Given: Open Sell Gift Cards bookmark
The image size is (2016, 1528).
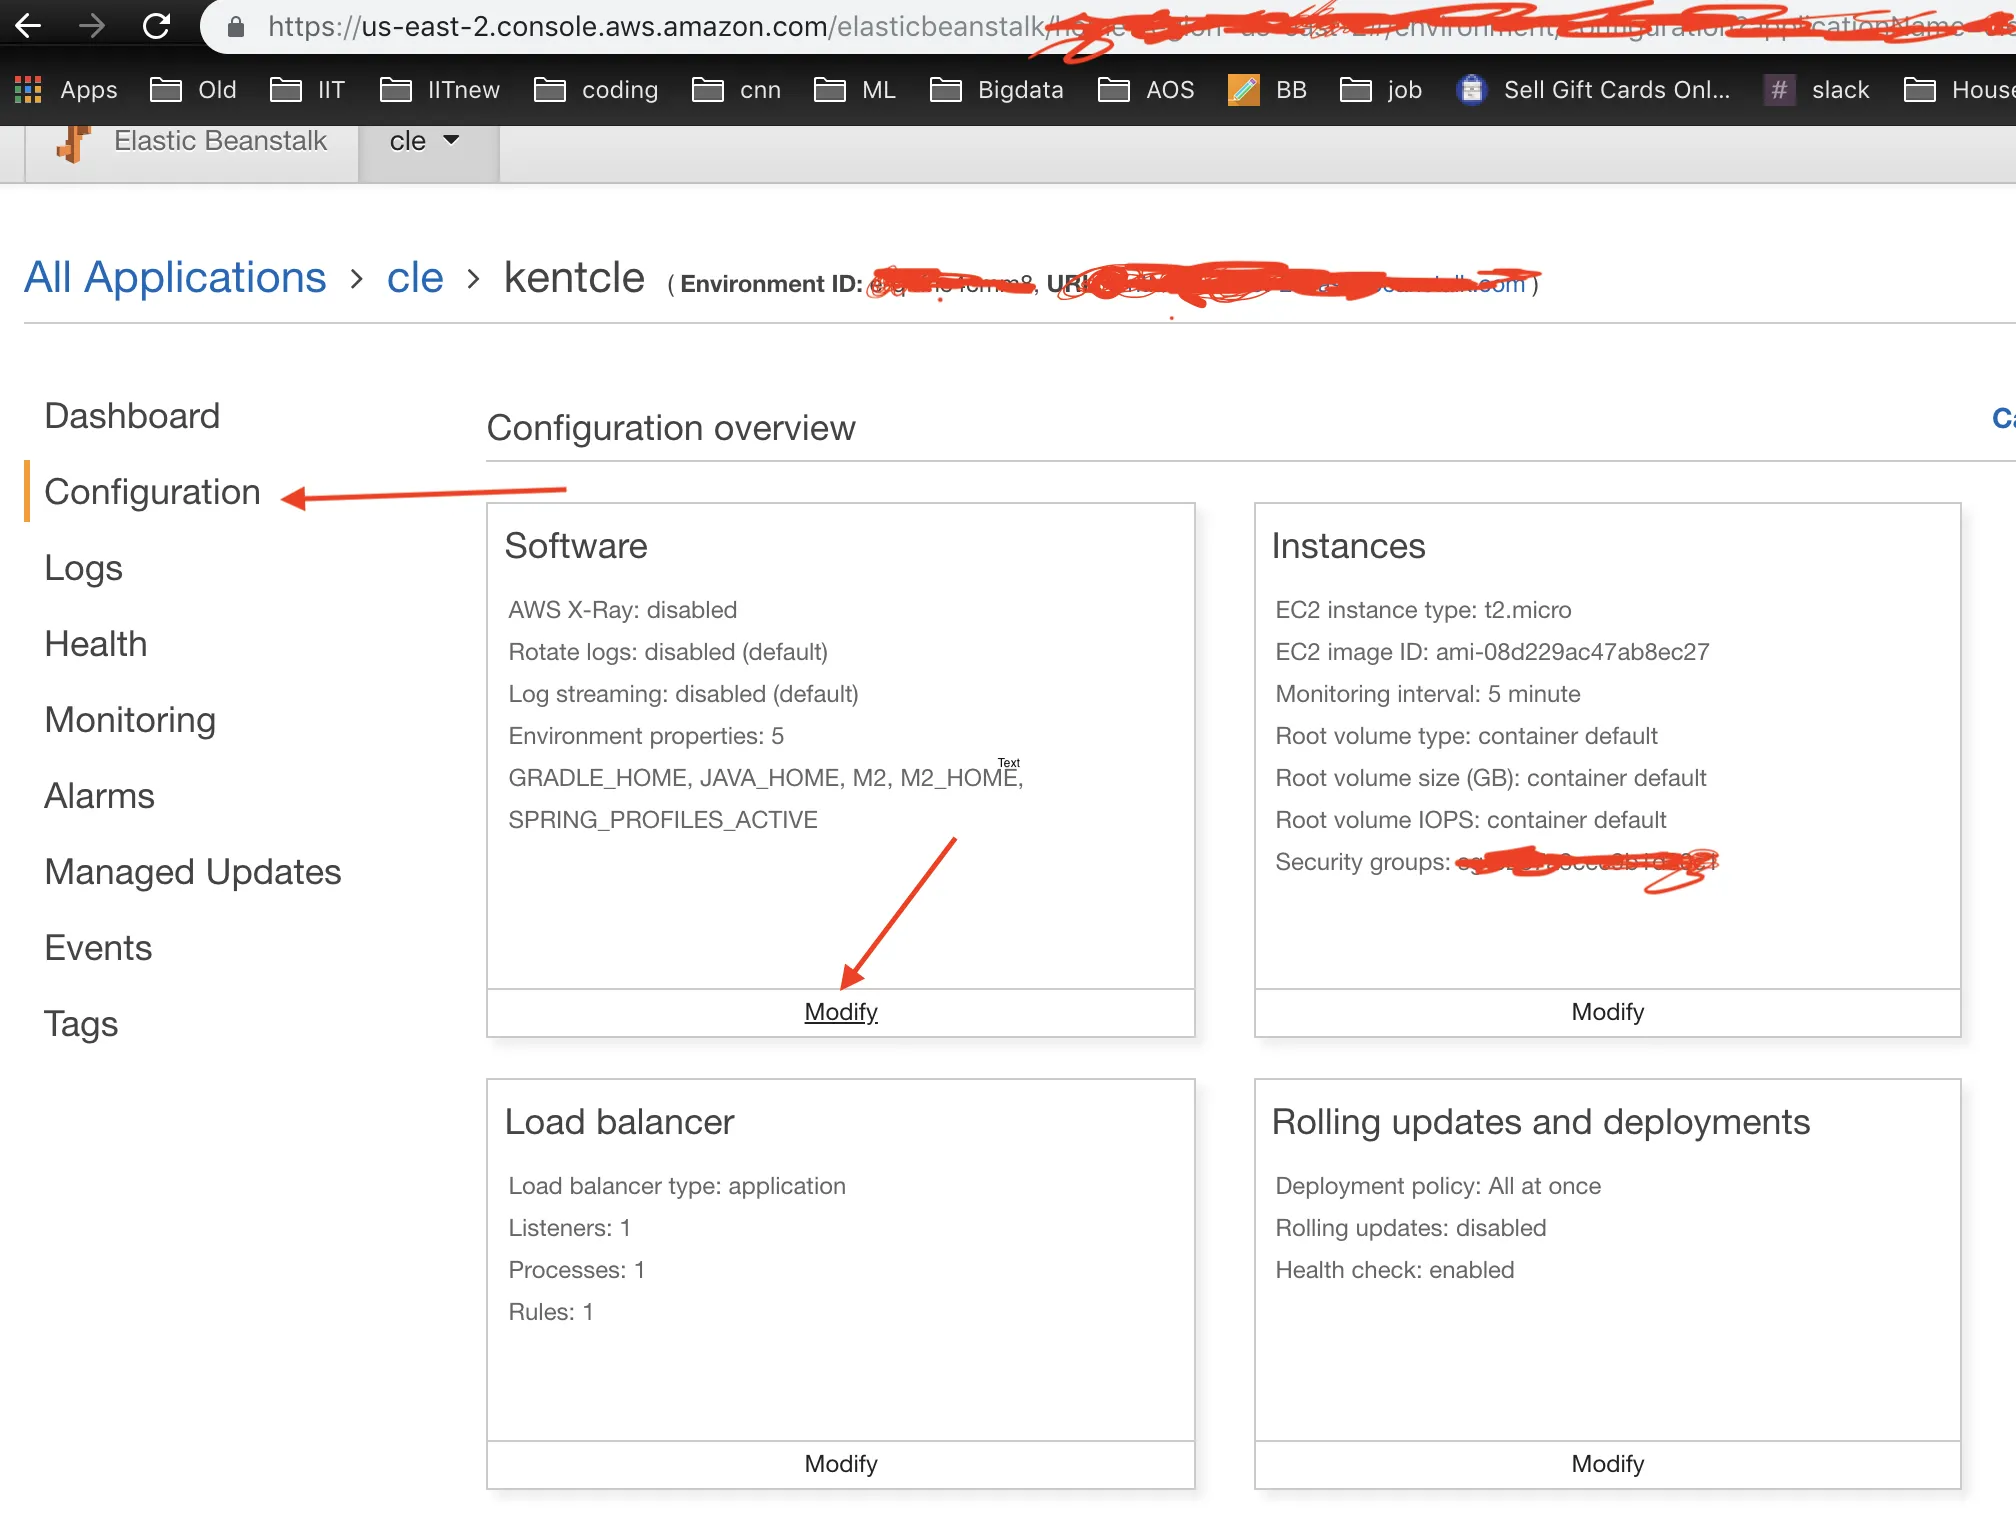Looking at the screenshot, I should (x=1595, y=90).
